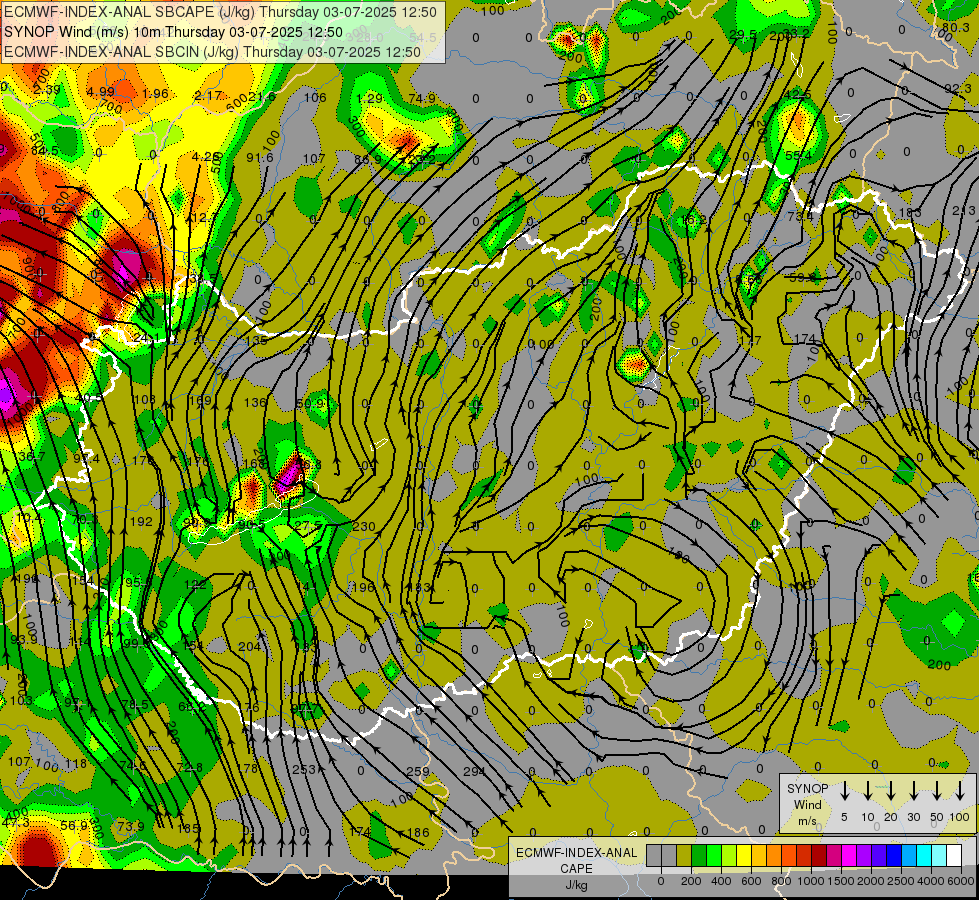Click the map value 183

tap(910, 213)
